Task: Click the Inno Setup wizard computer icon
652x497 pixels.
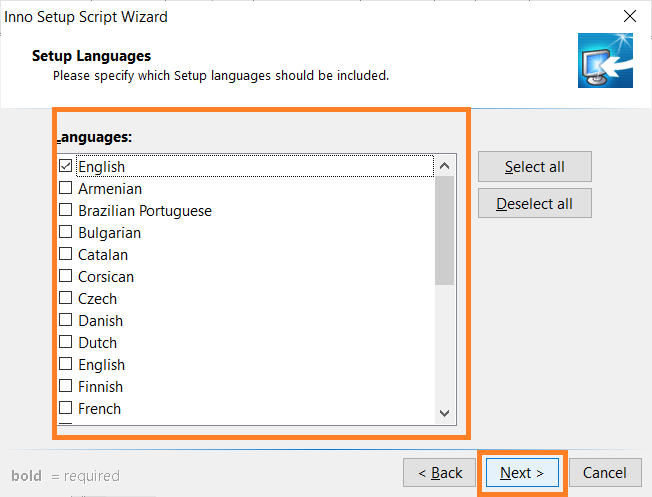Action: 605,61
